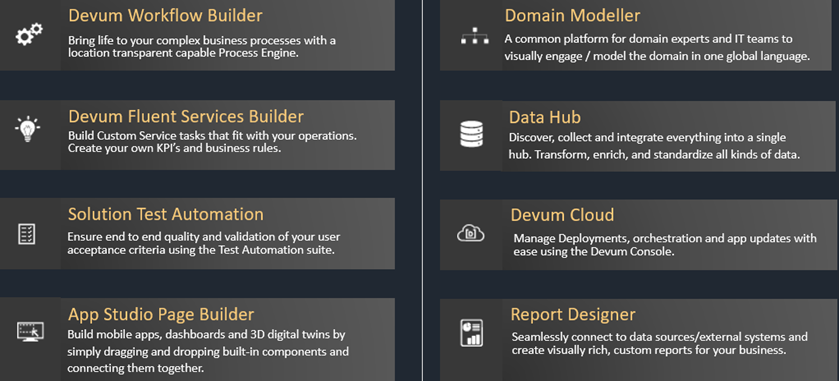Click the text 'connecting them together.'
839x381 pixels.
(135, 369)
